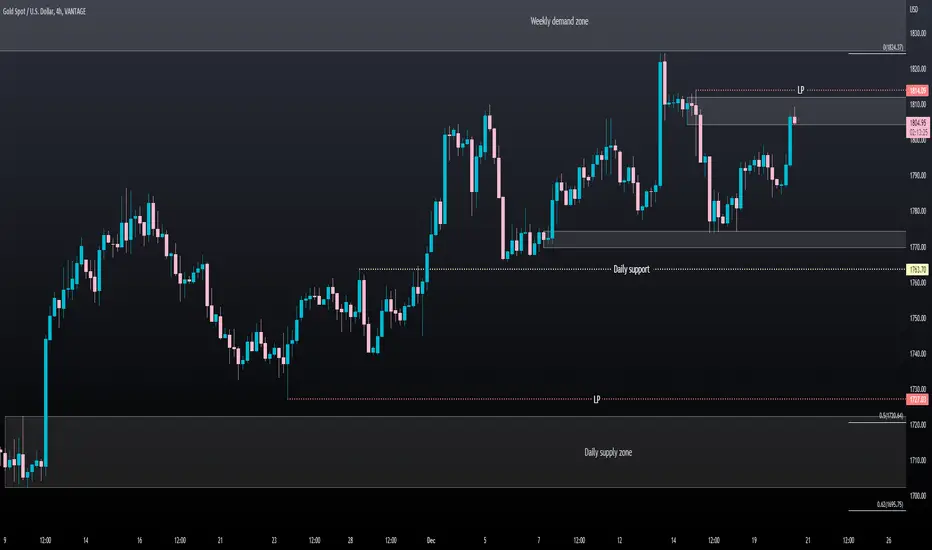Click the red 1814.05 price tag
The height and width of the screenshot is (550, 932).
point(917,90)
